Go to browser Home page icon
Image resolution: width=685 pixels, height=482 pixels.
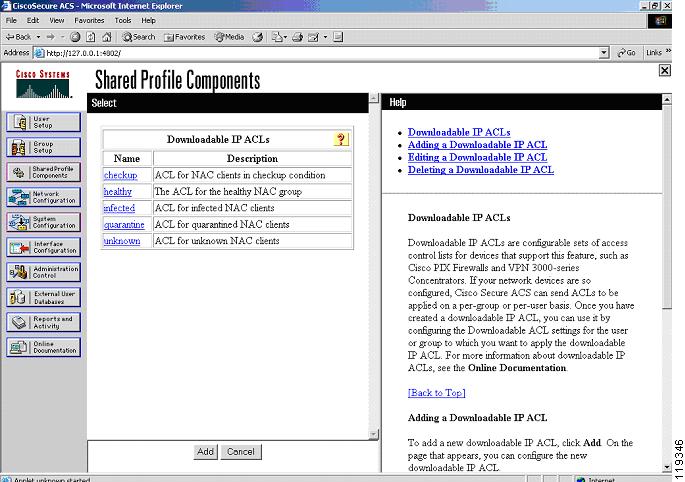pos(107,37)
